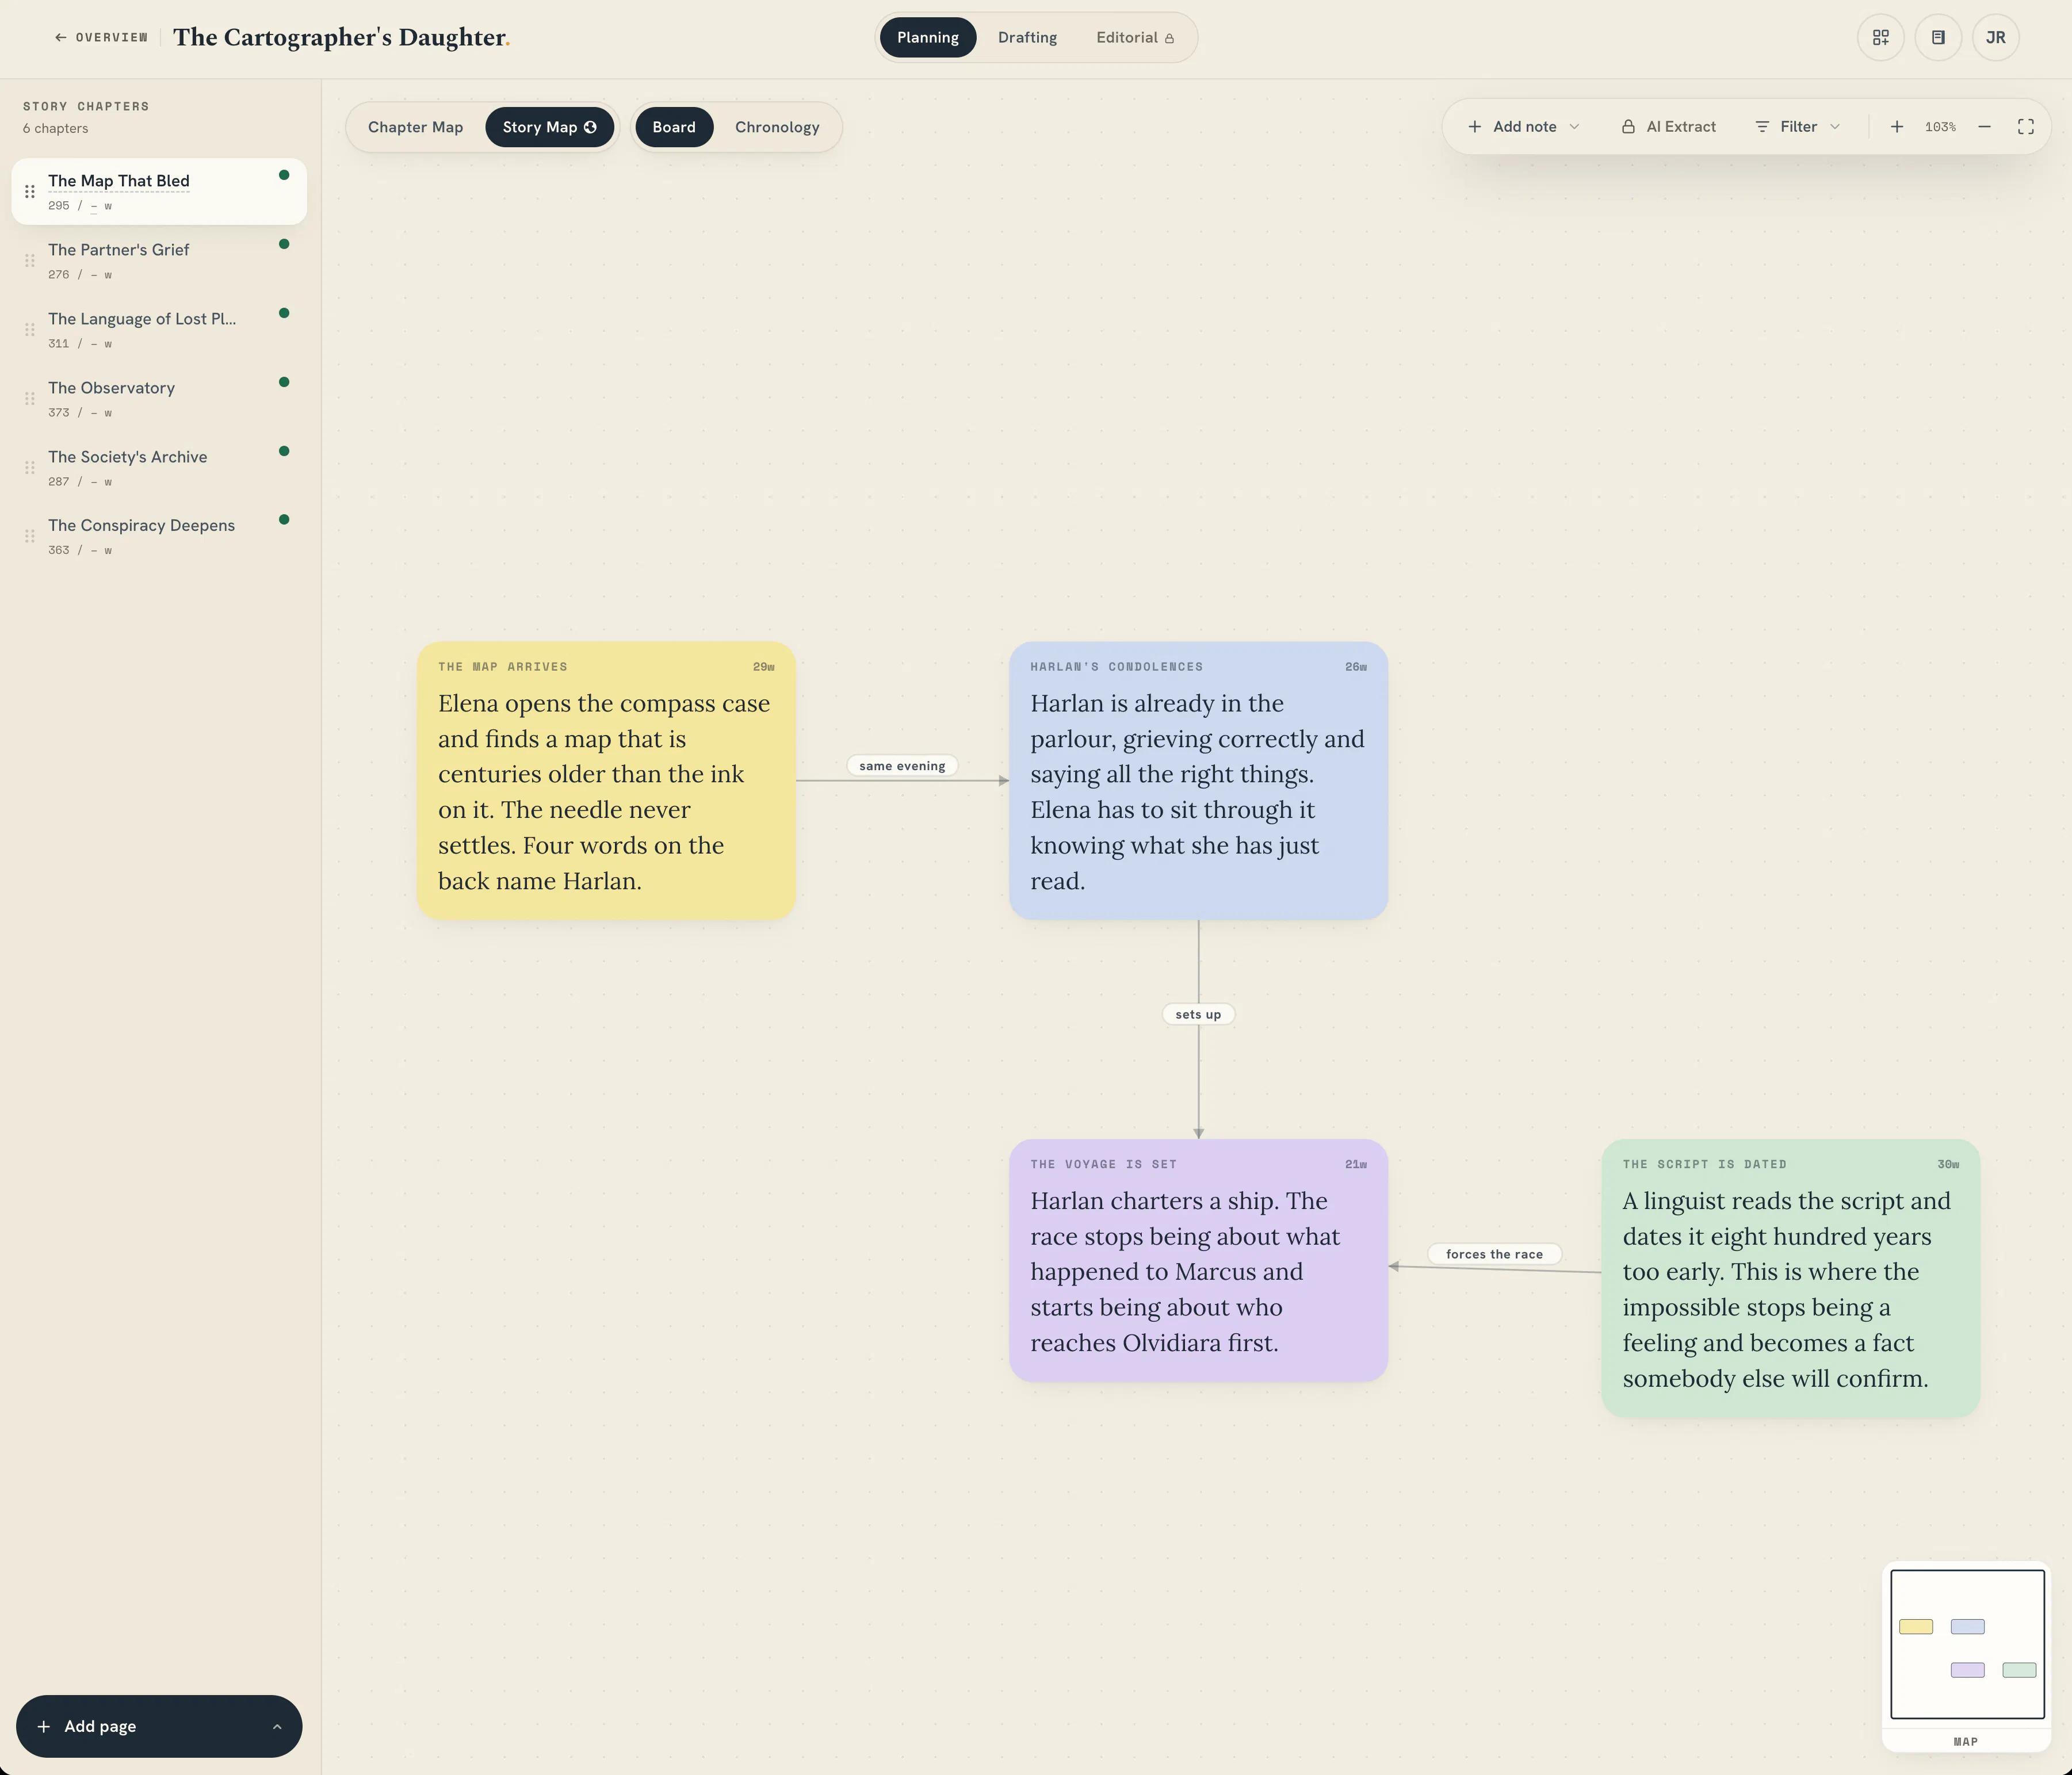Open the Add note dropdown
Image resolution: width=2072 pixels, height=1775 pixels.
1523,127
